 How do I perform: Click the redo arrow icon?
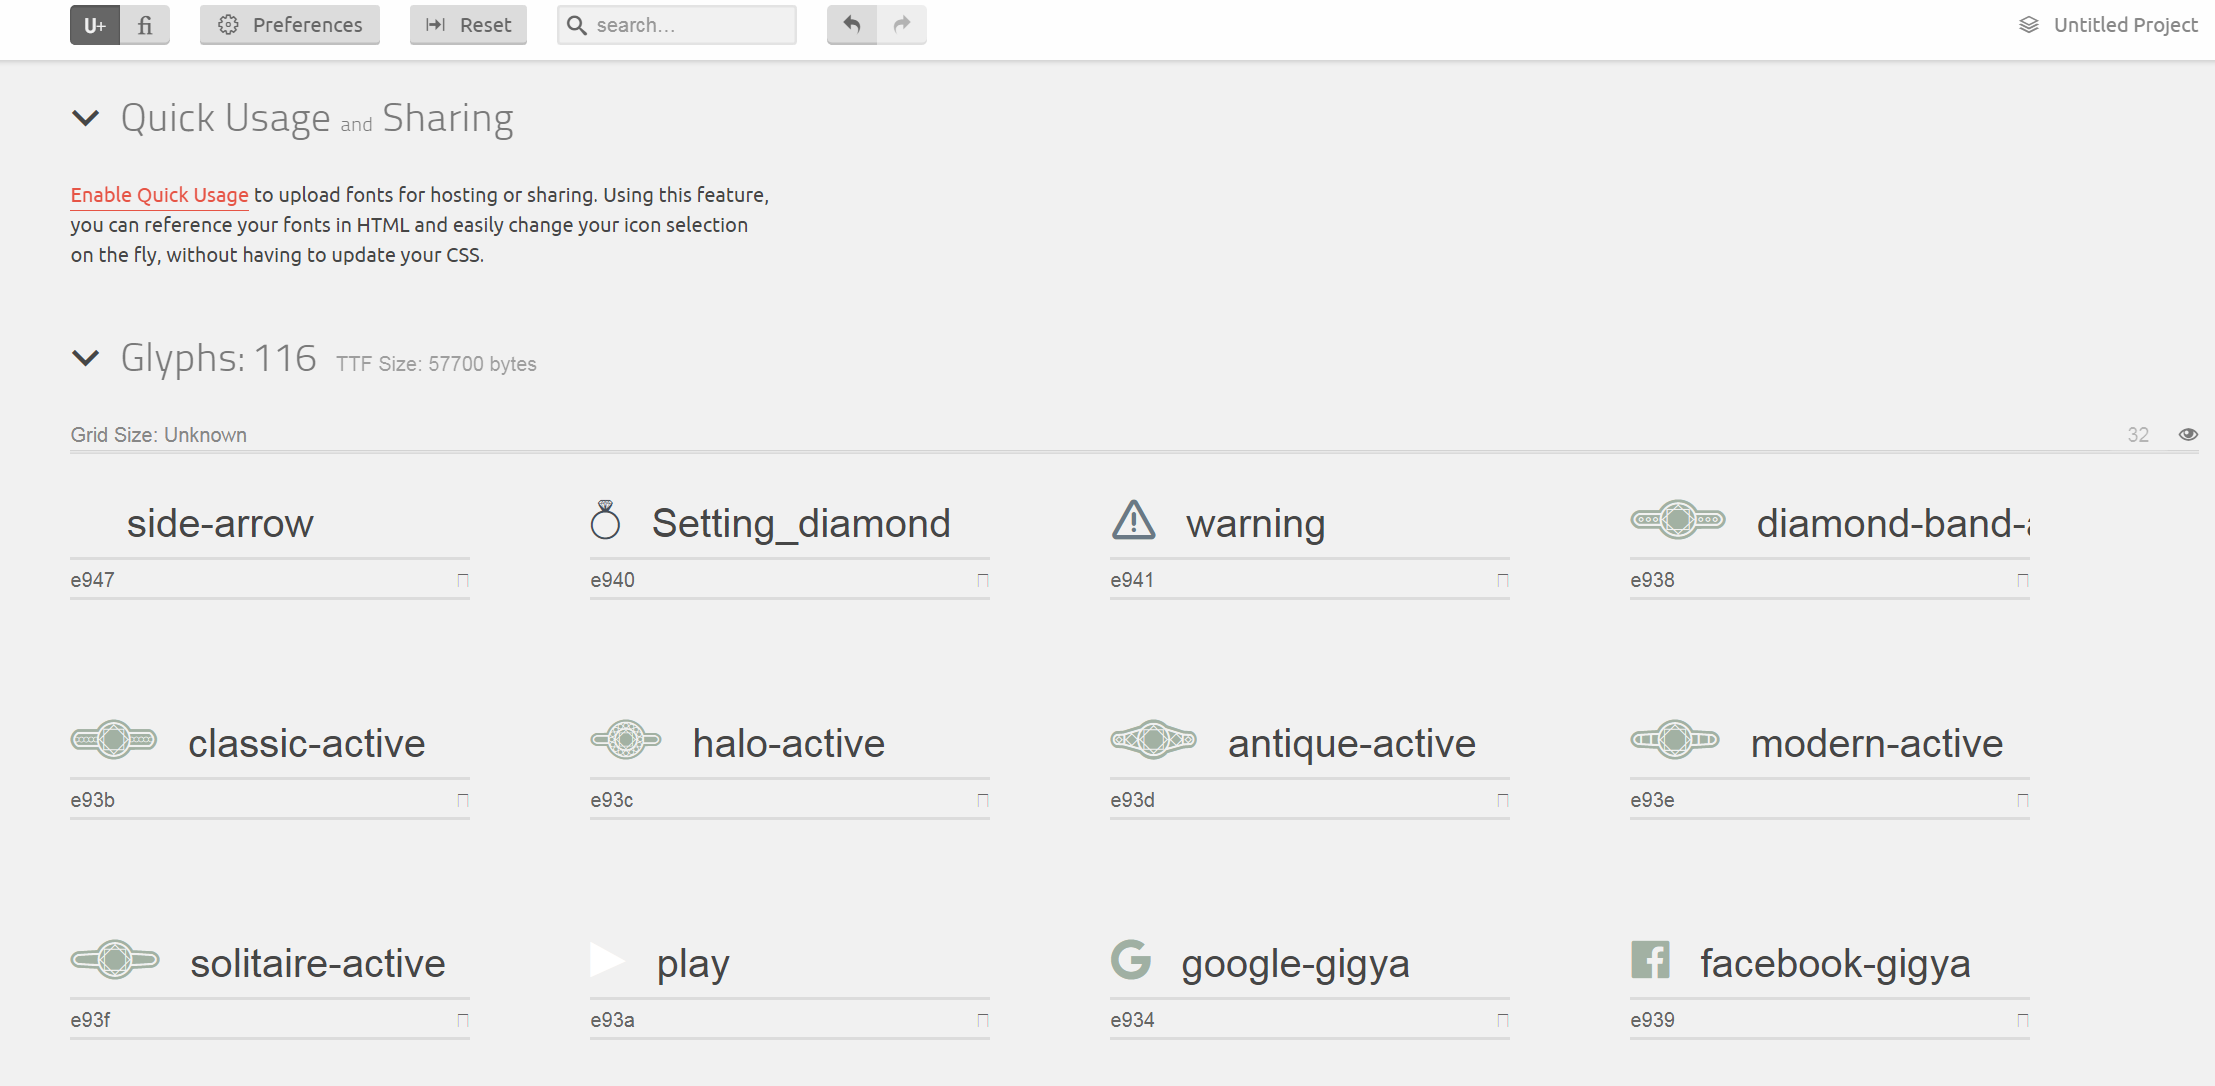click(x=902, y=24)
